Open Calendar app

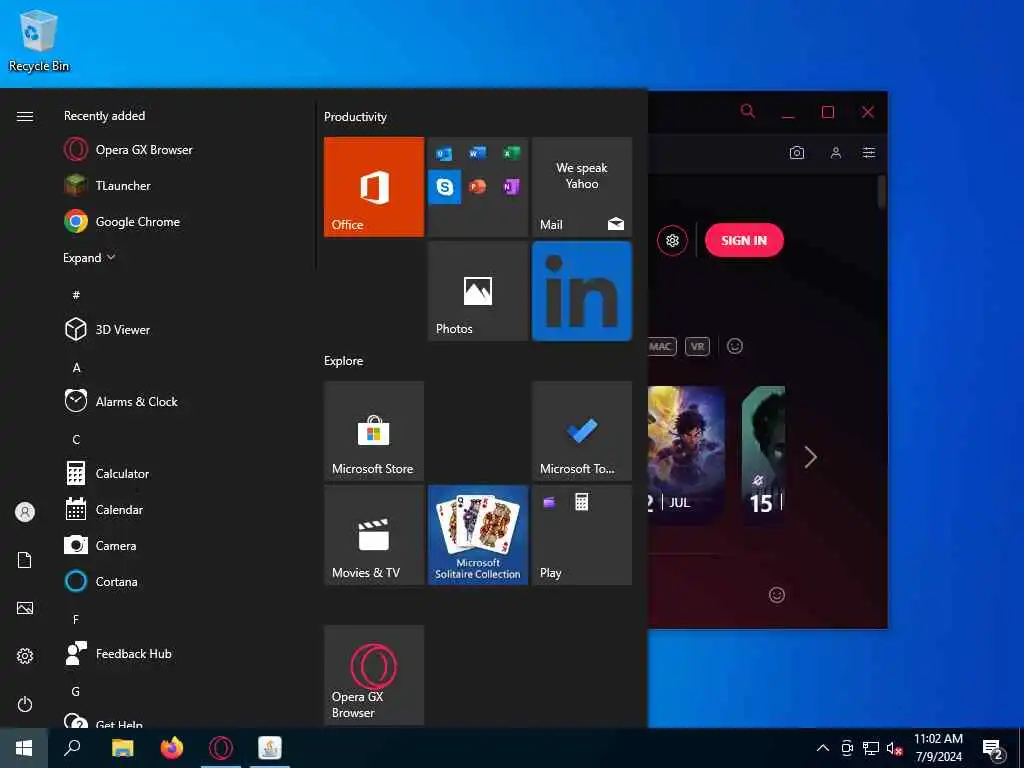104,509
